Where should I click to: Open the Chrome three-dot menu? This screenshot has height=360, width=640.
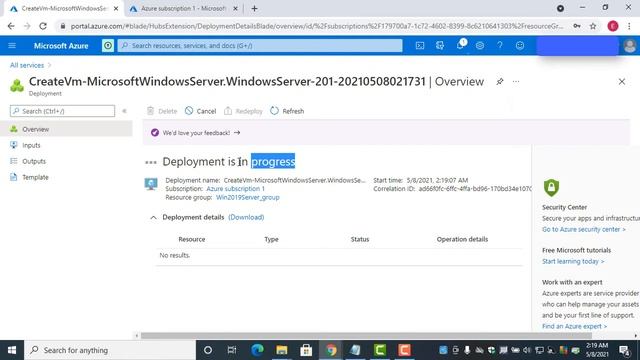629,26
